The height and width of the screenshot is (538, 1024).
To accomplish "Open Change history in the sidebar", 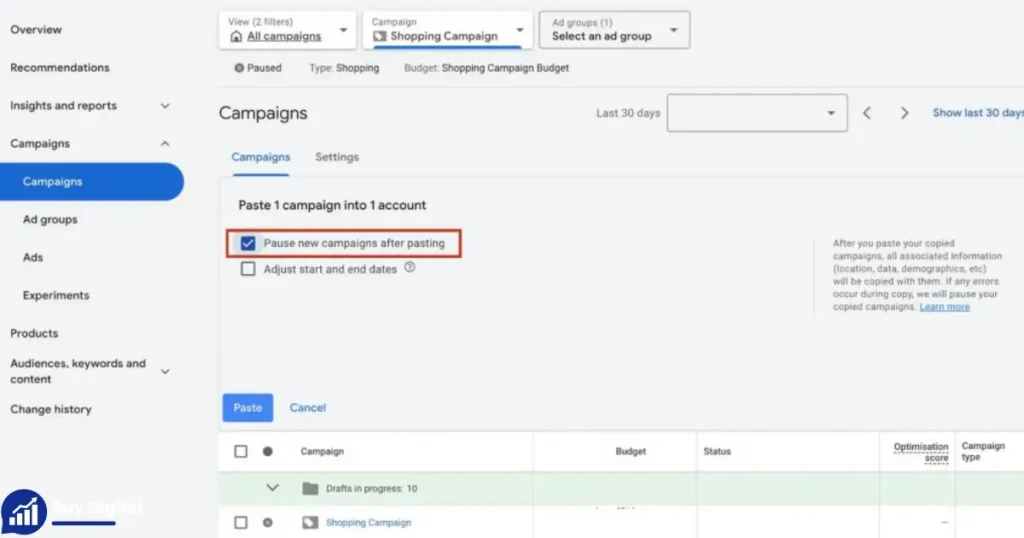I will point(50,409).
